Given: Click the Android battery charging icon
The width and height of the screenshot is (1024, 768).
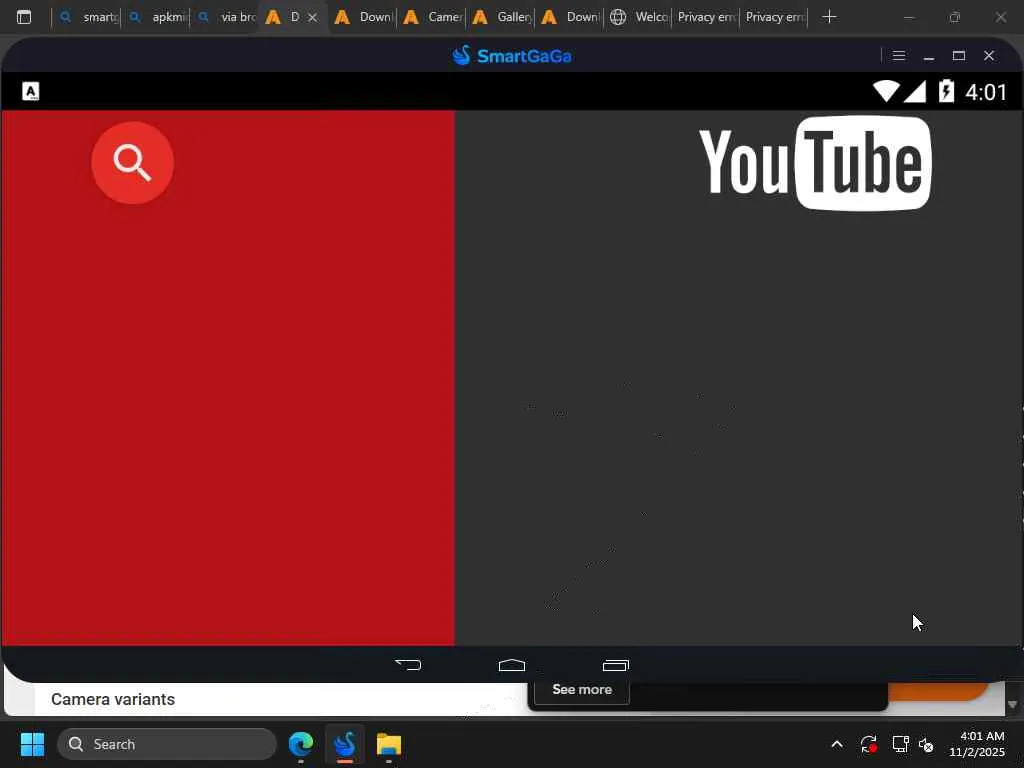Looking at the screenshot, I should tap(946, 91).
